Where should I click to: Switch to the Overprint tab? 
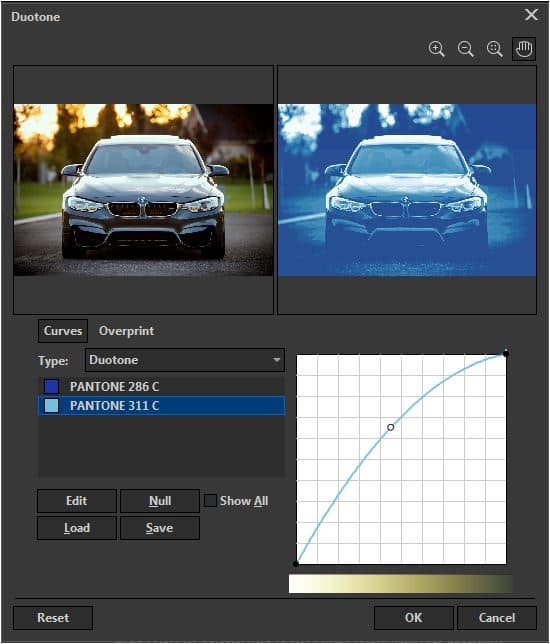(127, 331)
